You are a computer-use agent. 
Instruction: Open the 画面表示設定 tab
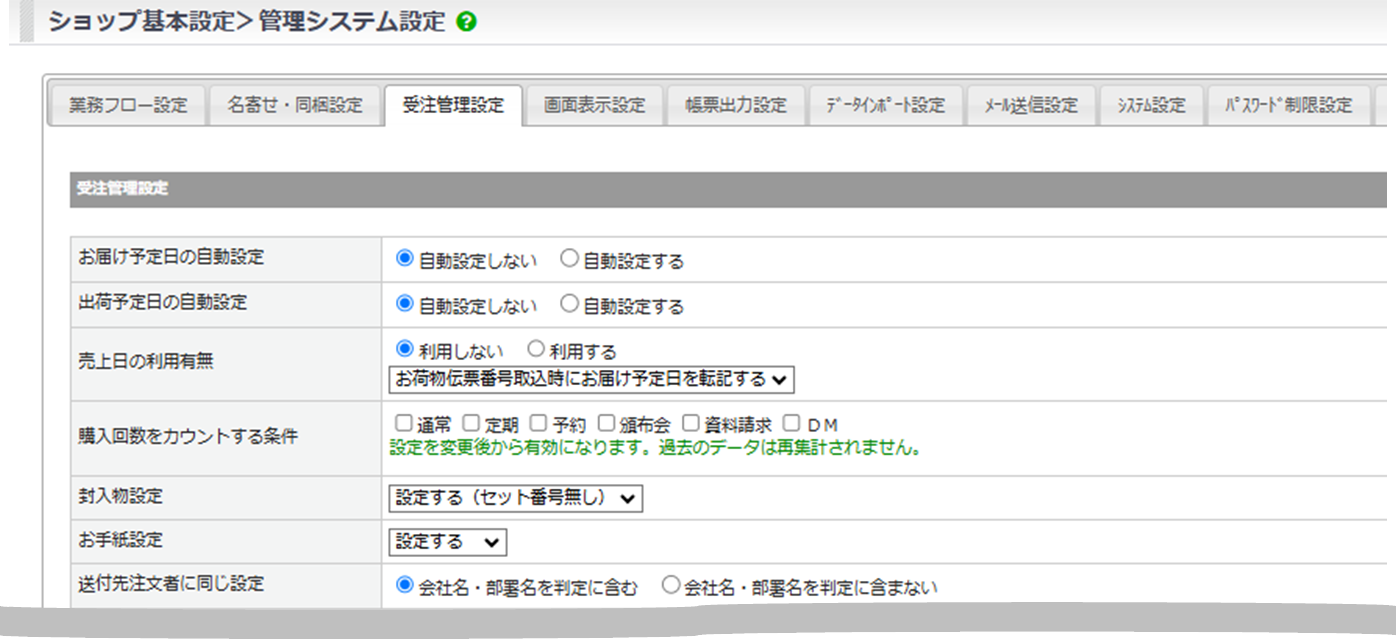595,105
